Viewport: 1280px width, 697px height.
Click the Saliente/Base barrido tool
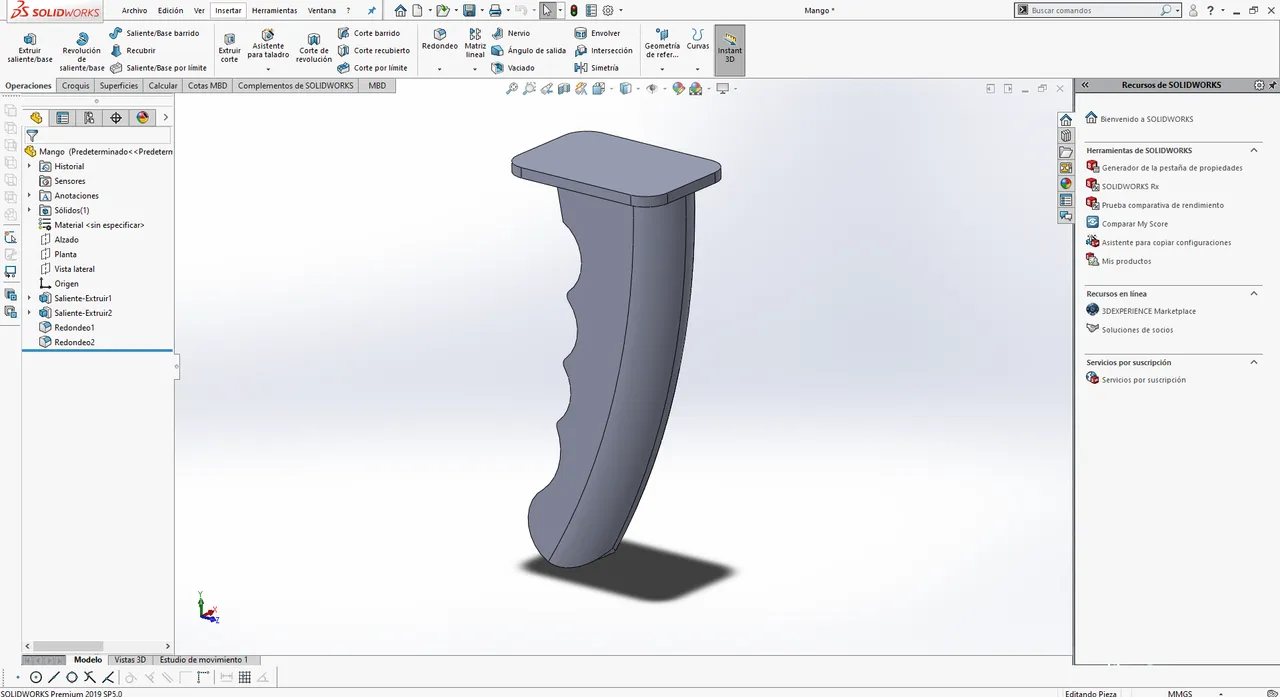pyautogui.click(x=154, y=33)
